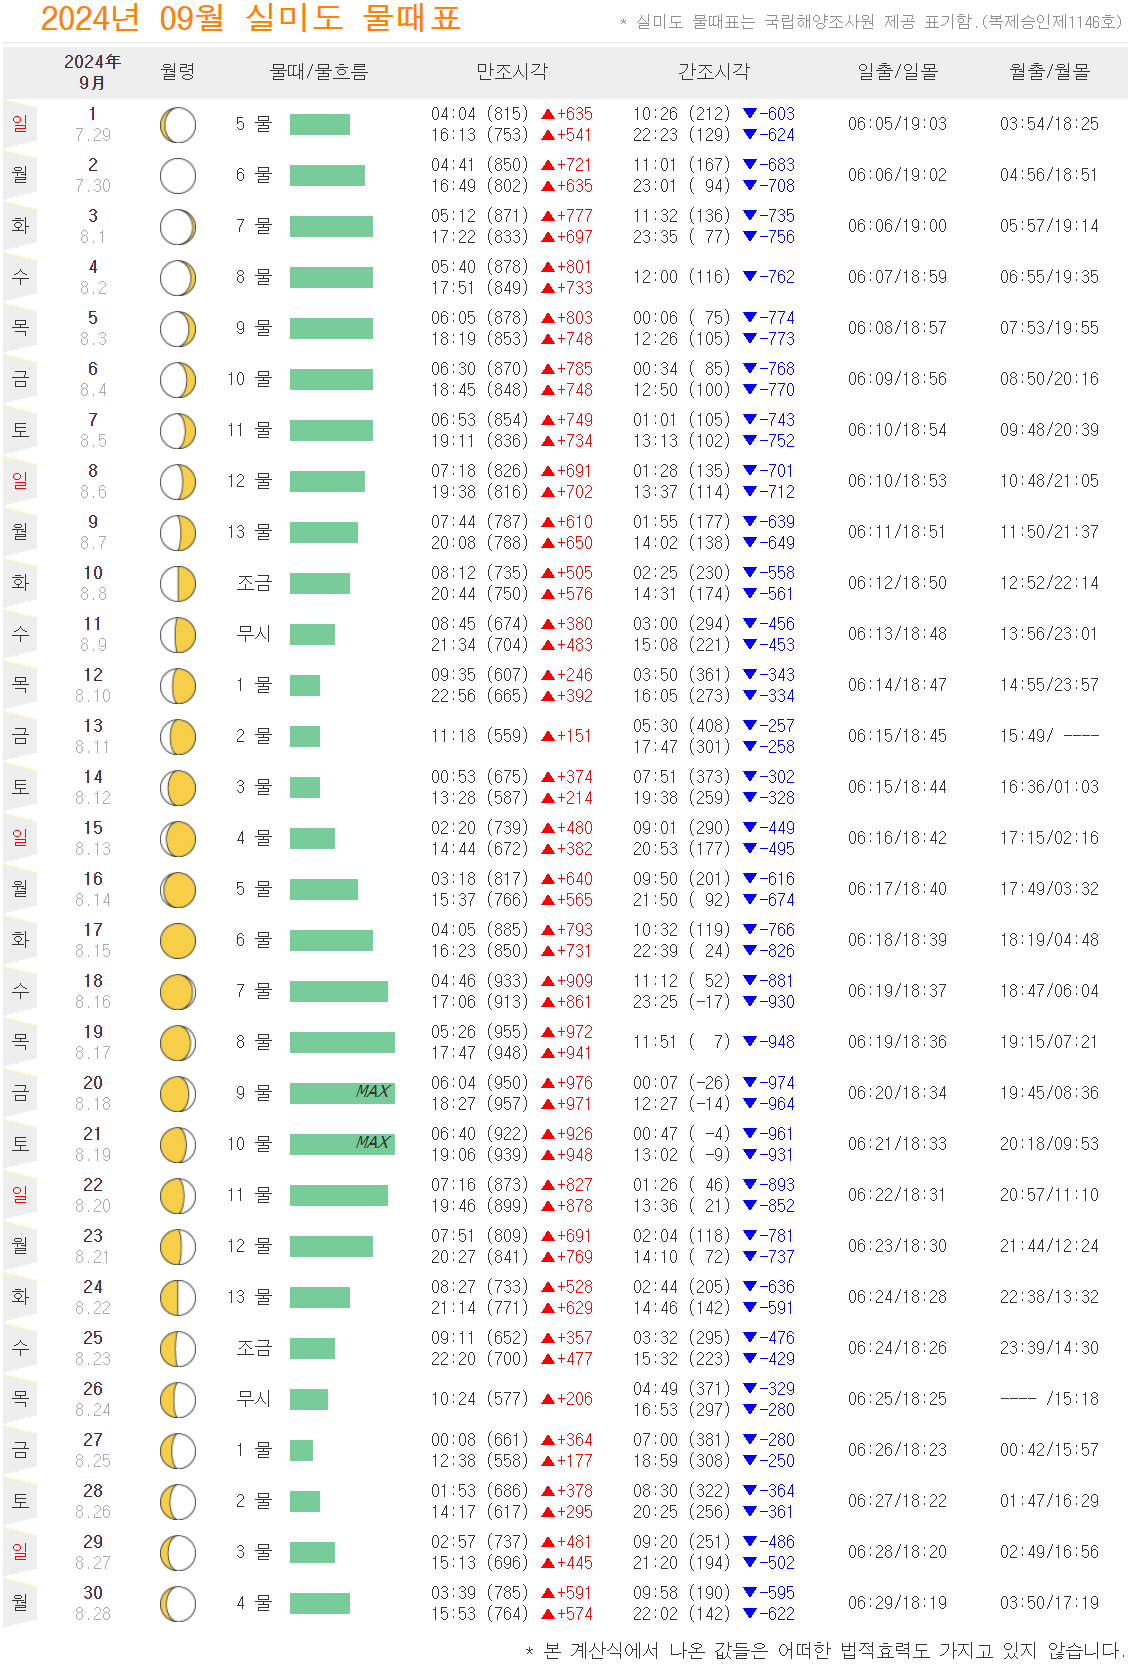Click the sunrise/sunset value '06:29/18:19'

898,1603
